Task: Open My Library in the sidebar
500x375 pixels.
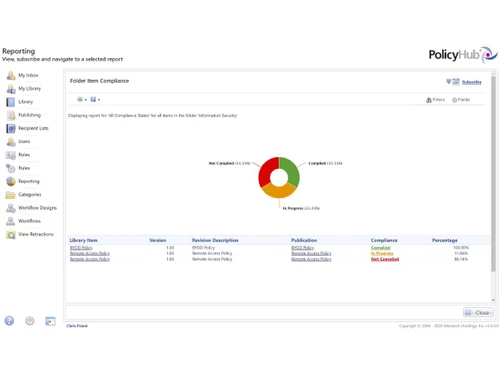Action: tap(24, 89)
